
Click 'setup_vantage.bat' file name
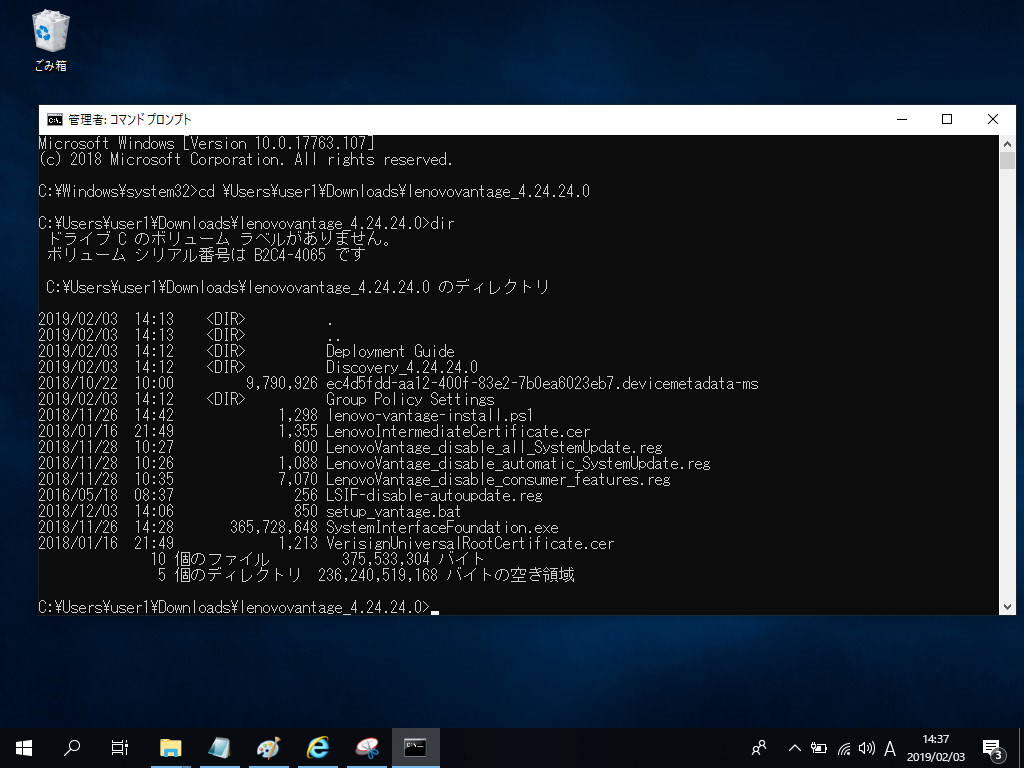(x=393, y=511)
